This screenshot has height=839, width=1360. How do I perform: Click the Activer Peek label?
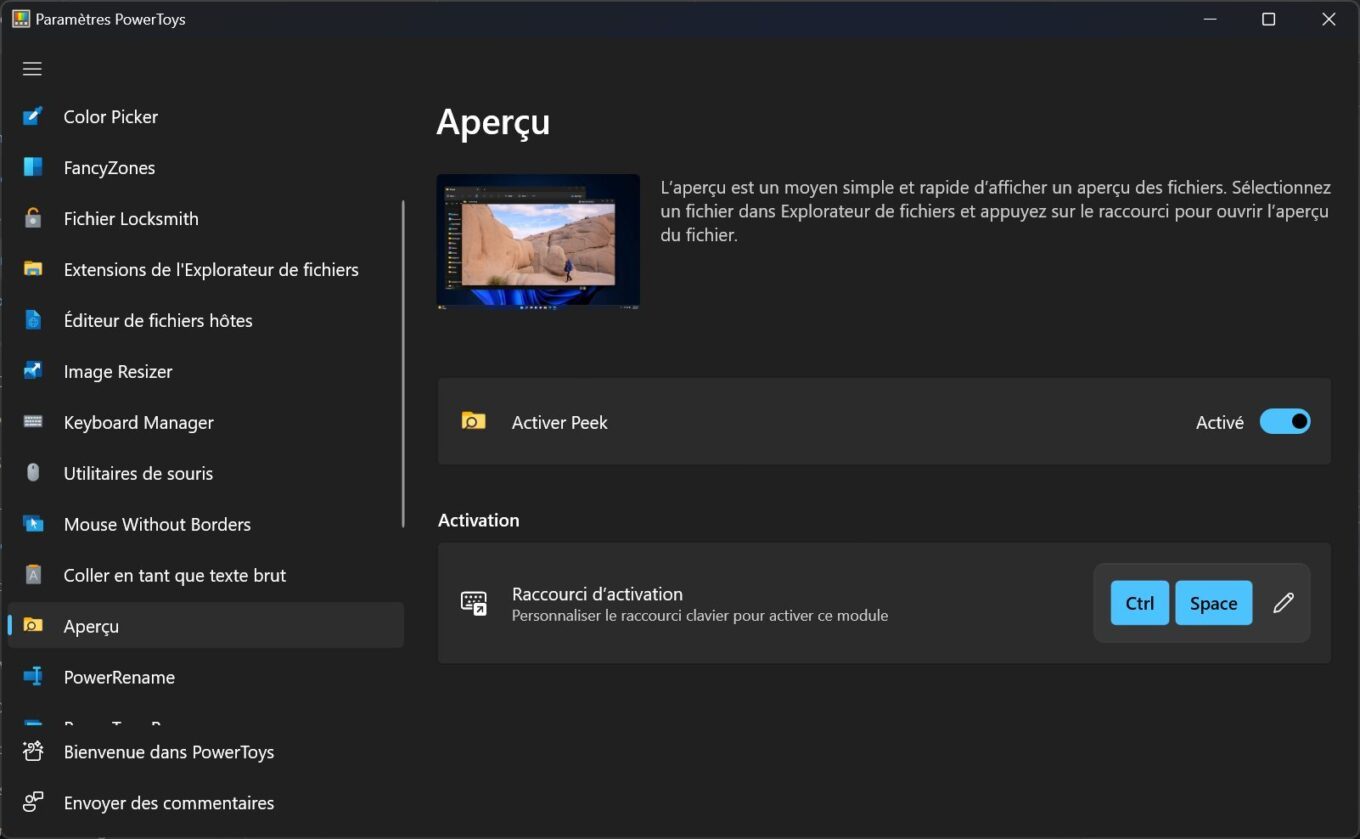click(559, 423)
